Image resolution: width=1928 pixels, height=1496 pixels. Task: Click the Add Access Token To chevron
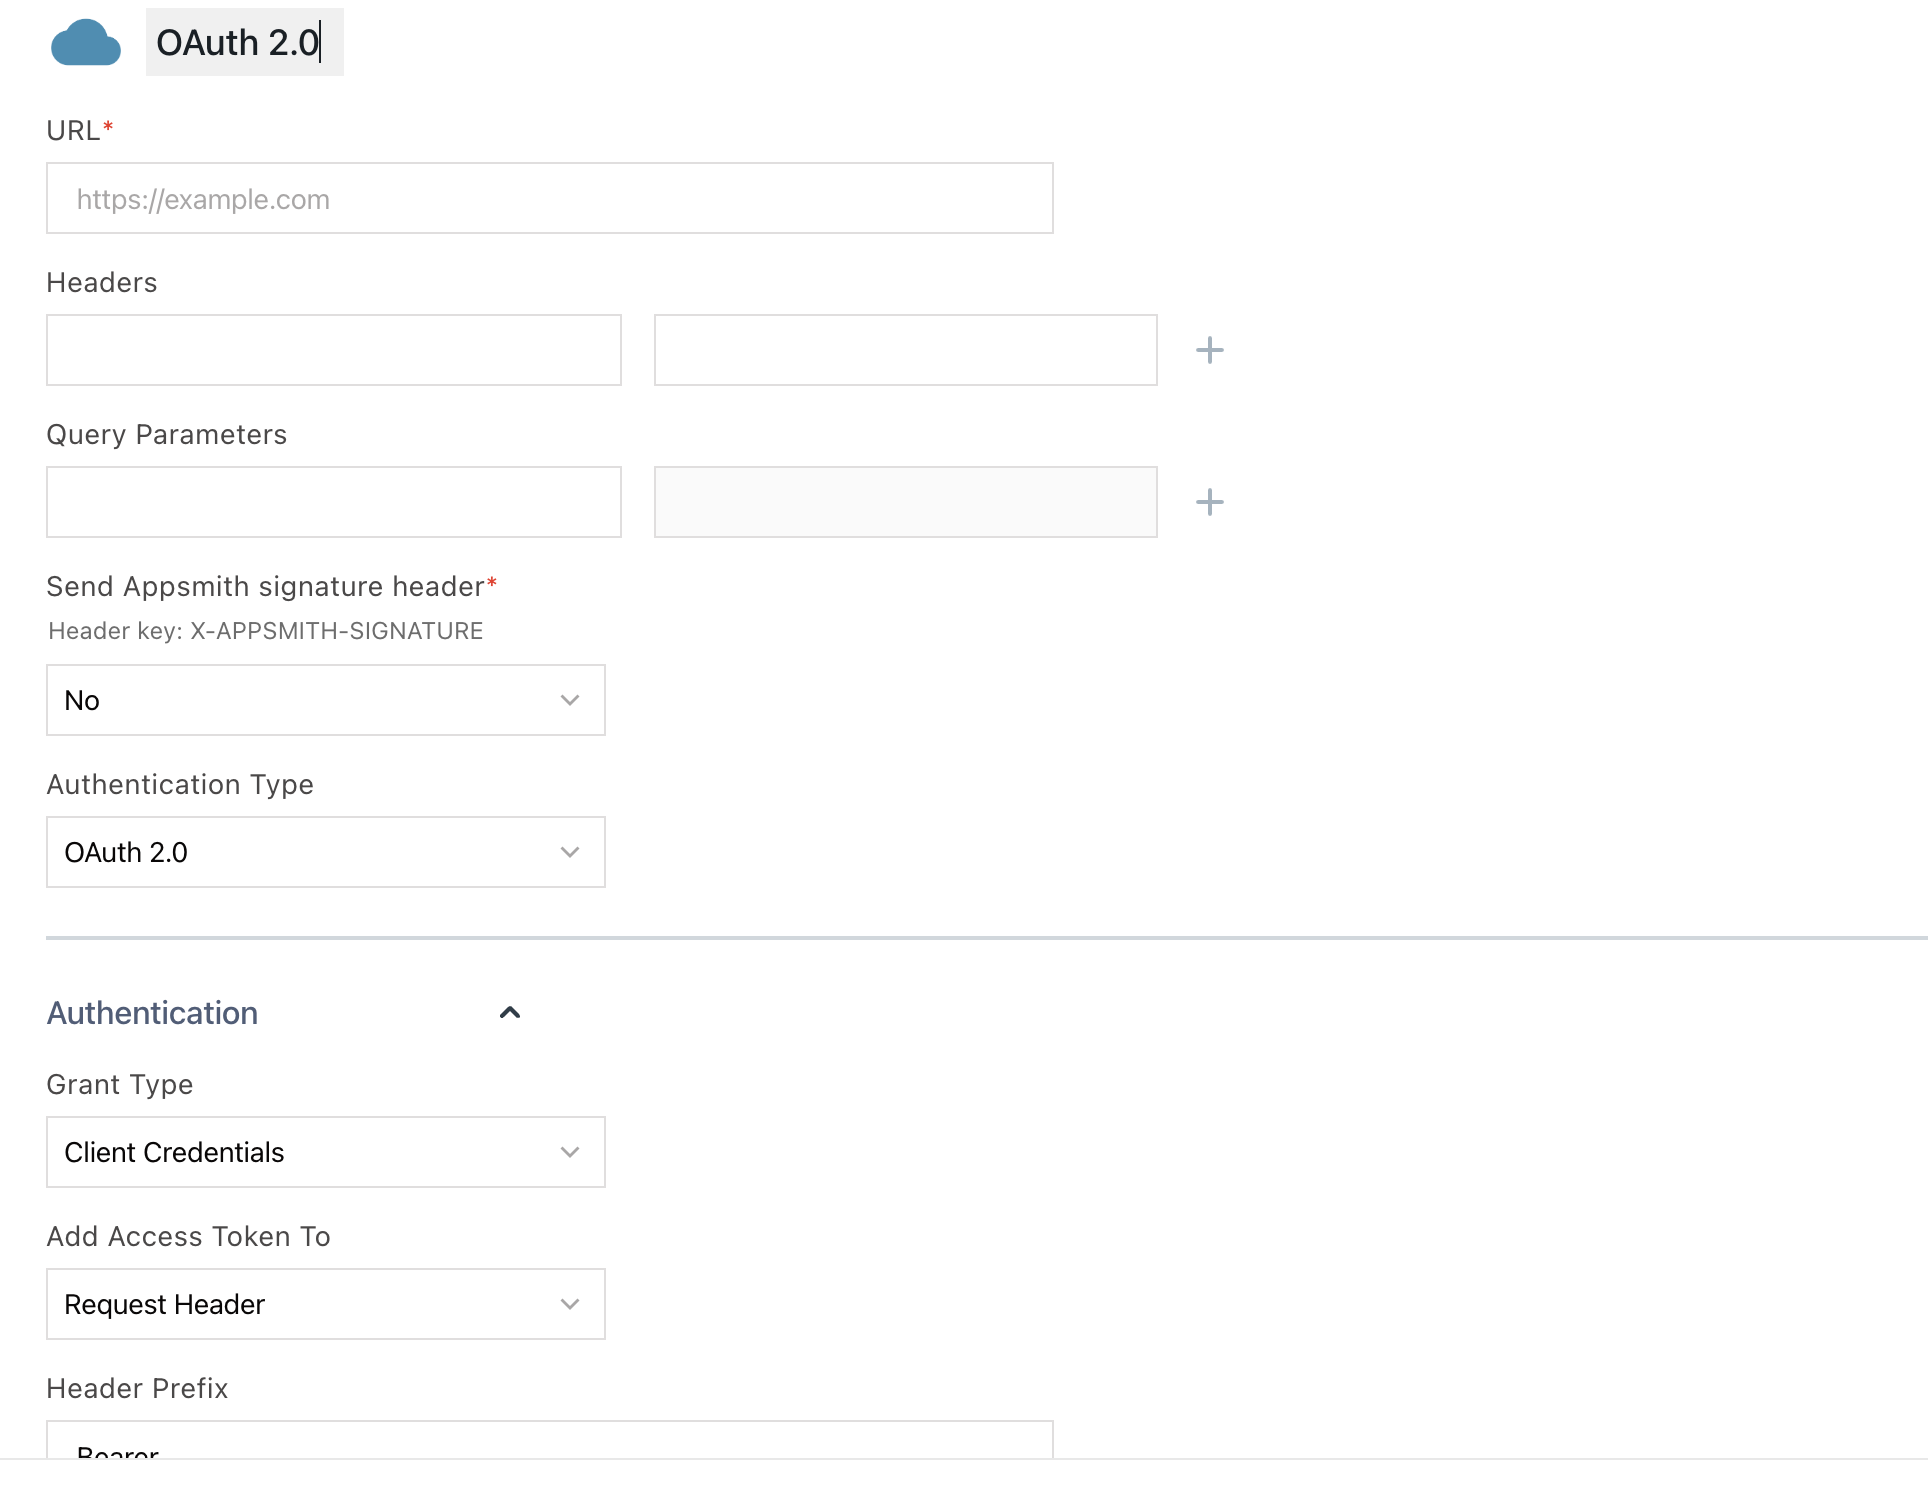570,1304
